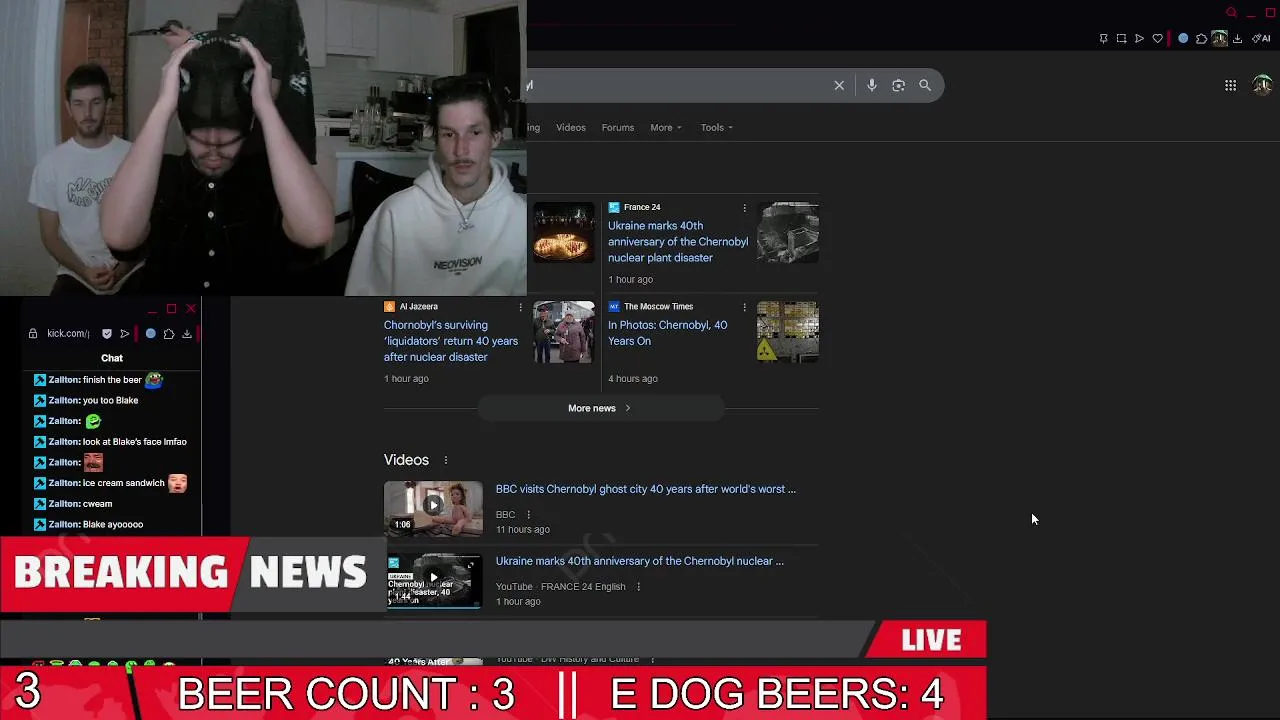The width and height of the screenshot is (1280, 720).
Task: Click the search icon in title bar
Action: [1231, 13]
